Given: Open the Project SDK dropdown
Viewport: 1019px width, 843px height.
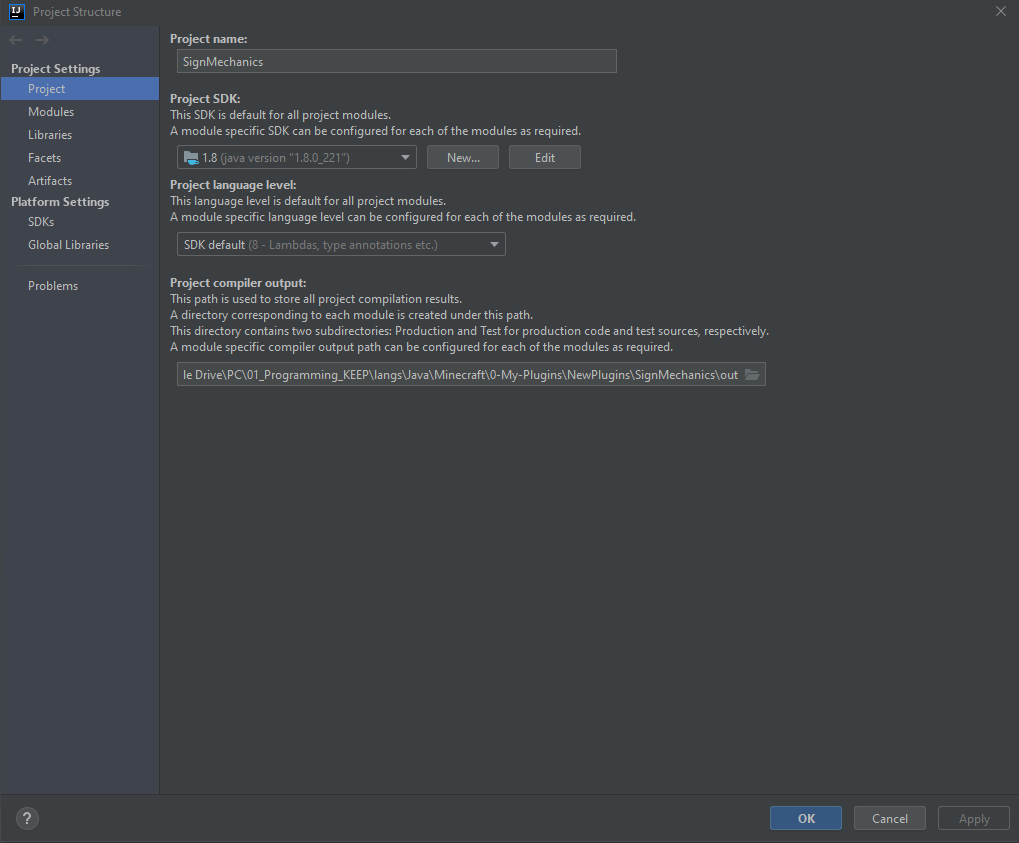Looking at the screenshot, I should [296, 157].
